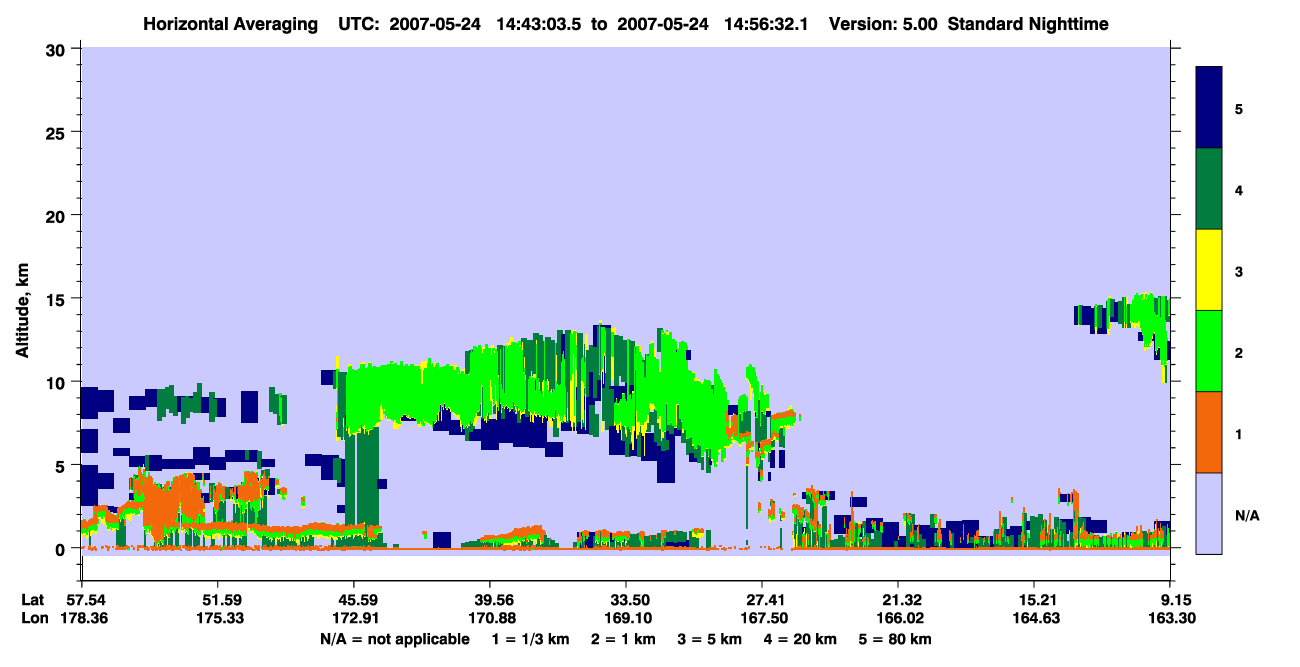This screenshot has height=667, width=1300.
Task: Click the legend text '5 = 80 km'
Action: click(x=896, y=639)
